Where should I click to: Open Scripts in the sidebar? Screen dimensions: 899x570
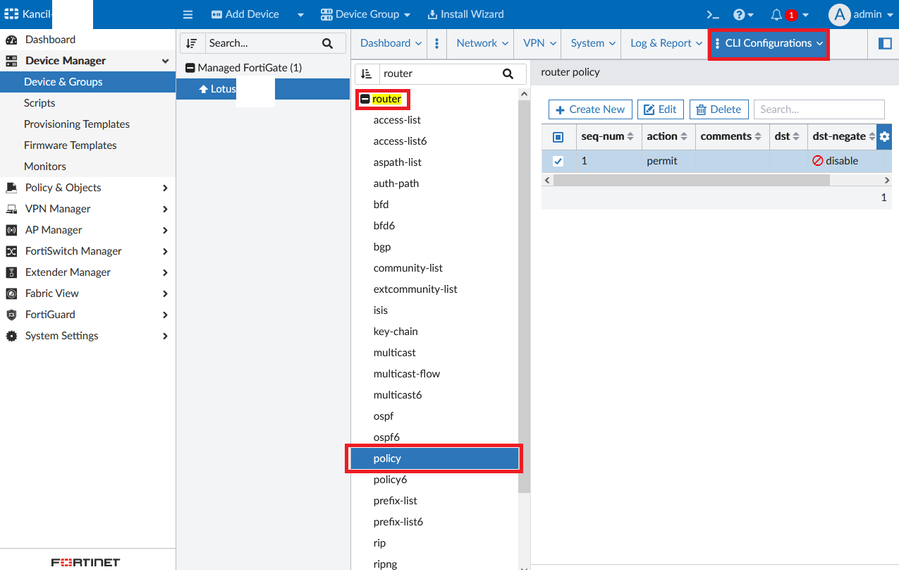point(40,103)
